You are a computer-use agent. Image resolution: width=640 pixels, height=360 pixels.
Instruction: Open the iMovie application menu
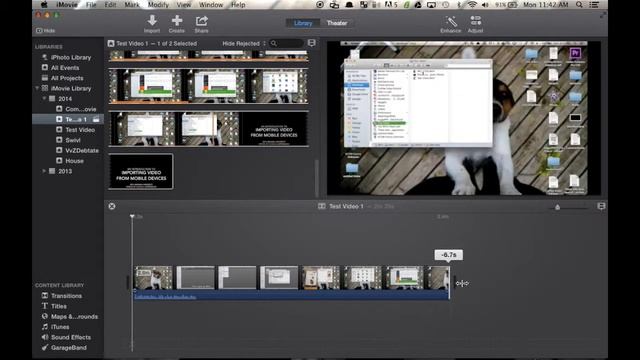[x=67, y=5]
